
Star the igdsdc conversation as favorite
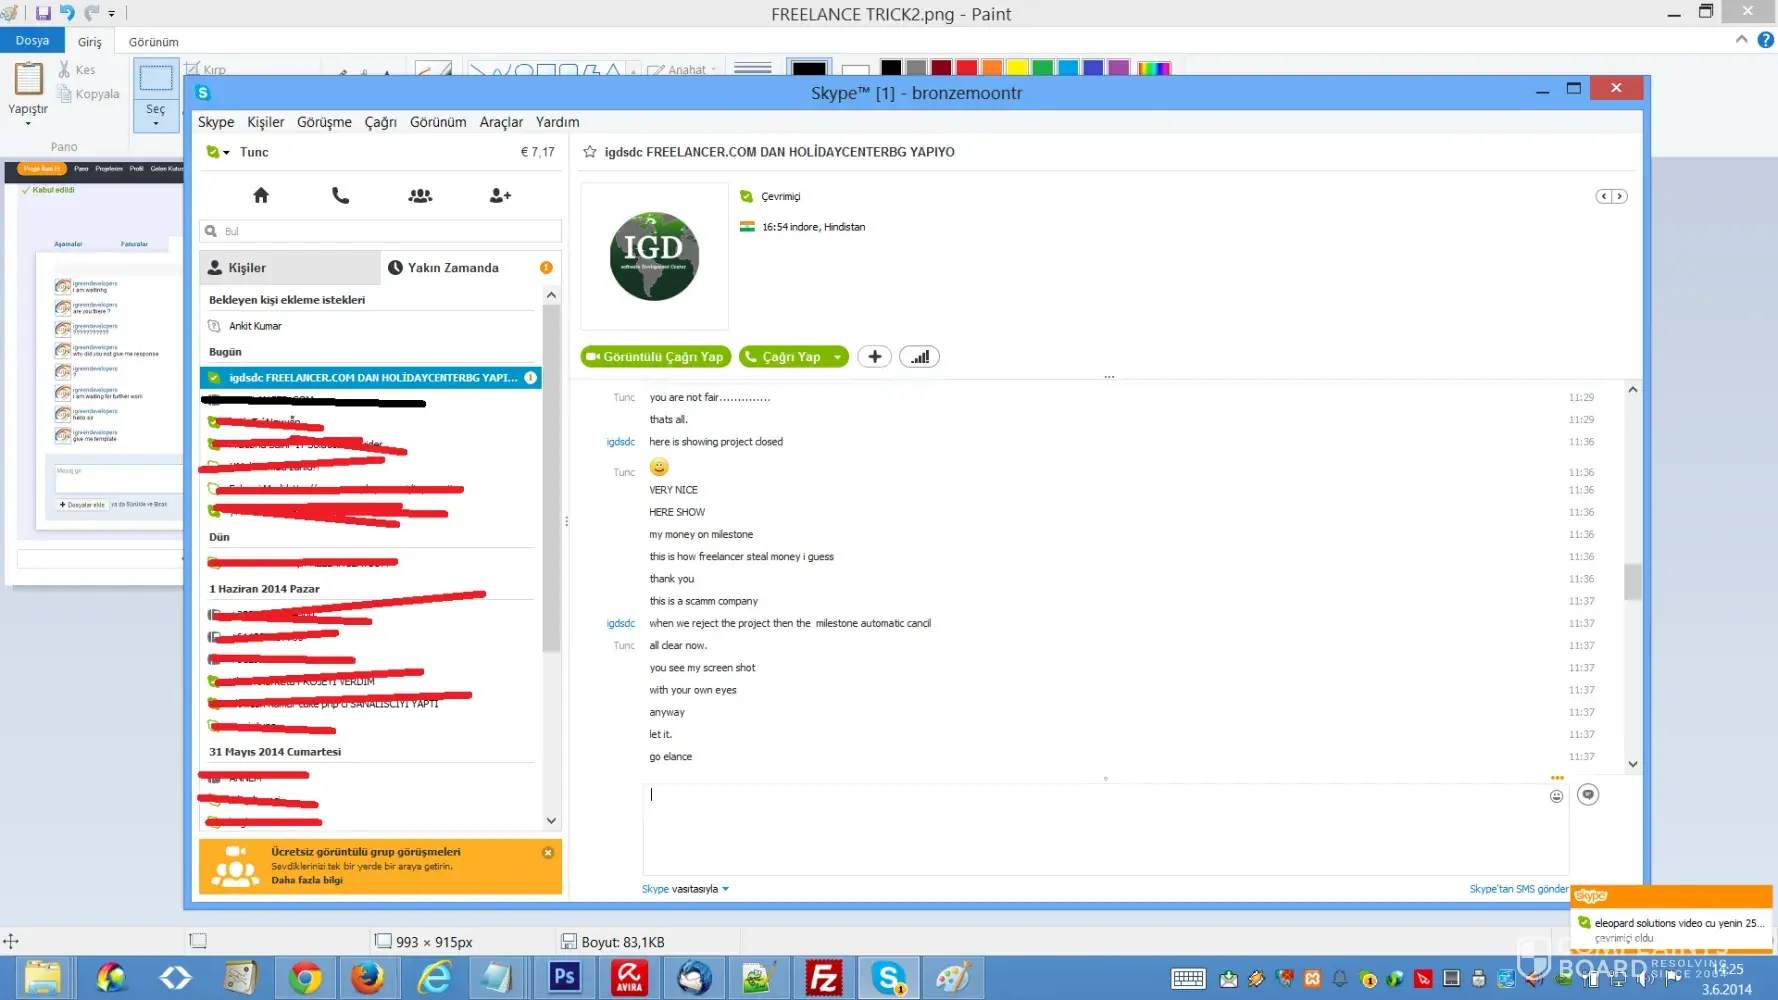click(590, 152)
